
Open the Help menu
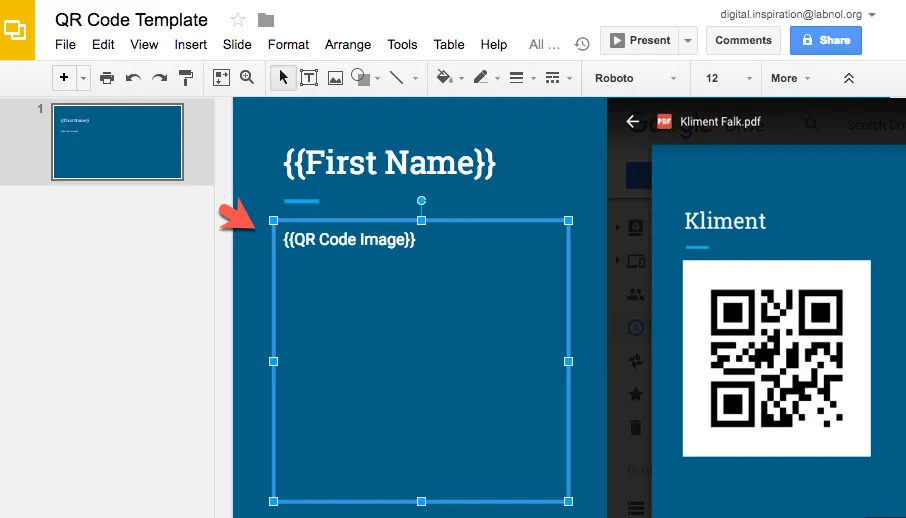[493, 45]
